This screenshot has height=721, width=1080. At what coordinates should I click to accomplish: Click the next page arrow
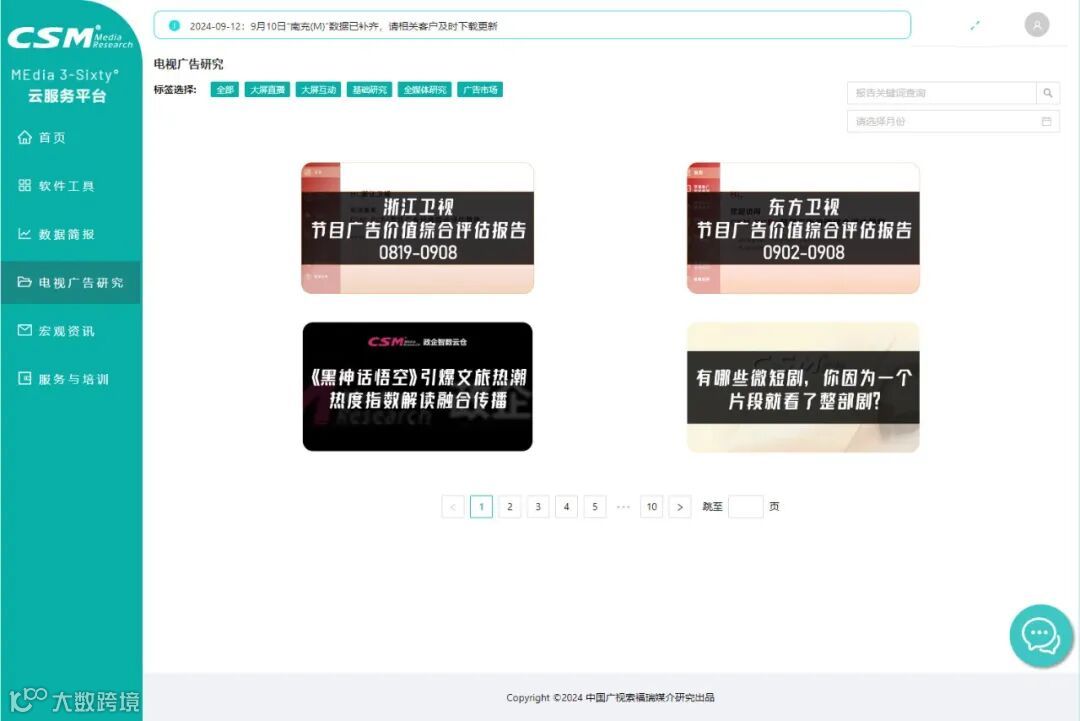(680, 507)
